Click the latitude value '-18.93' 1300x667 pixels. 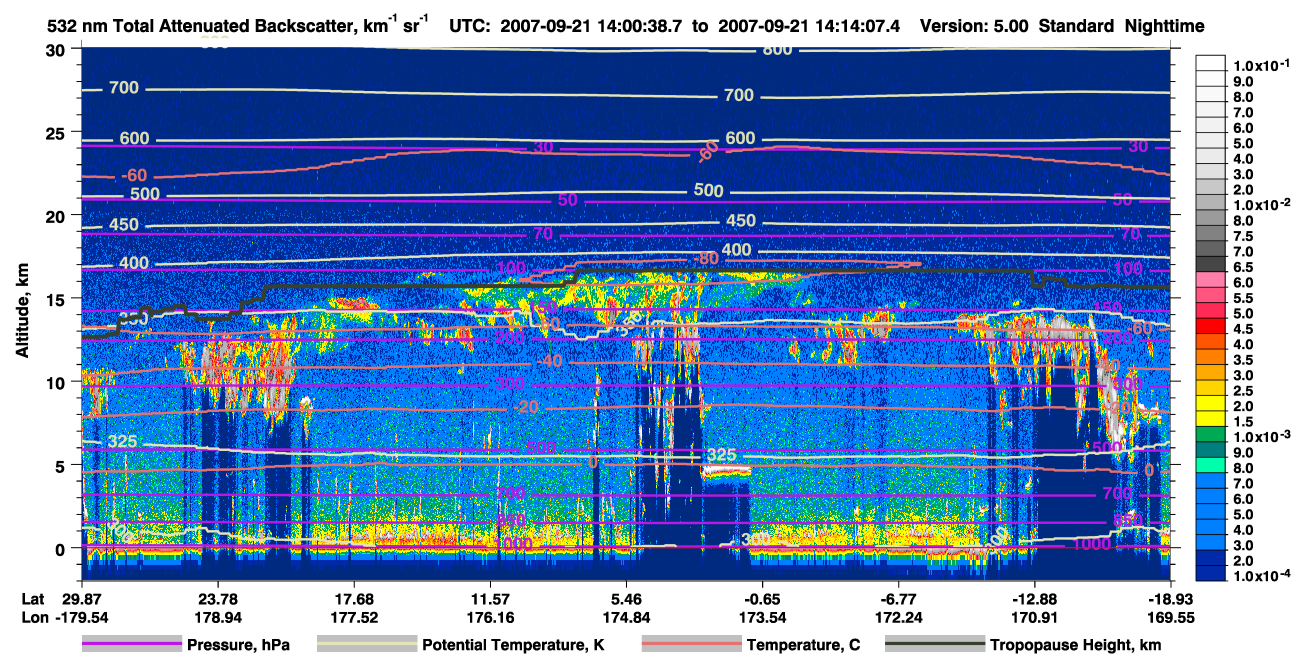pyautogui.click(x=1170, y=598)
